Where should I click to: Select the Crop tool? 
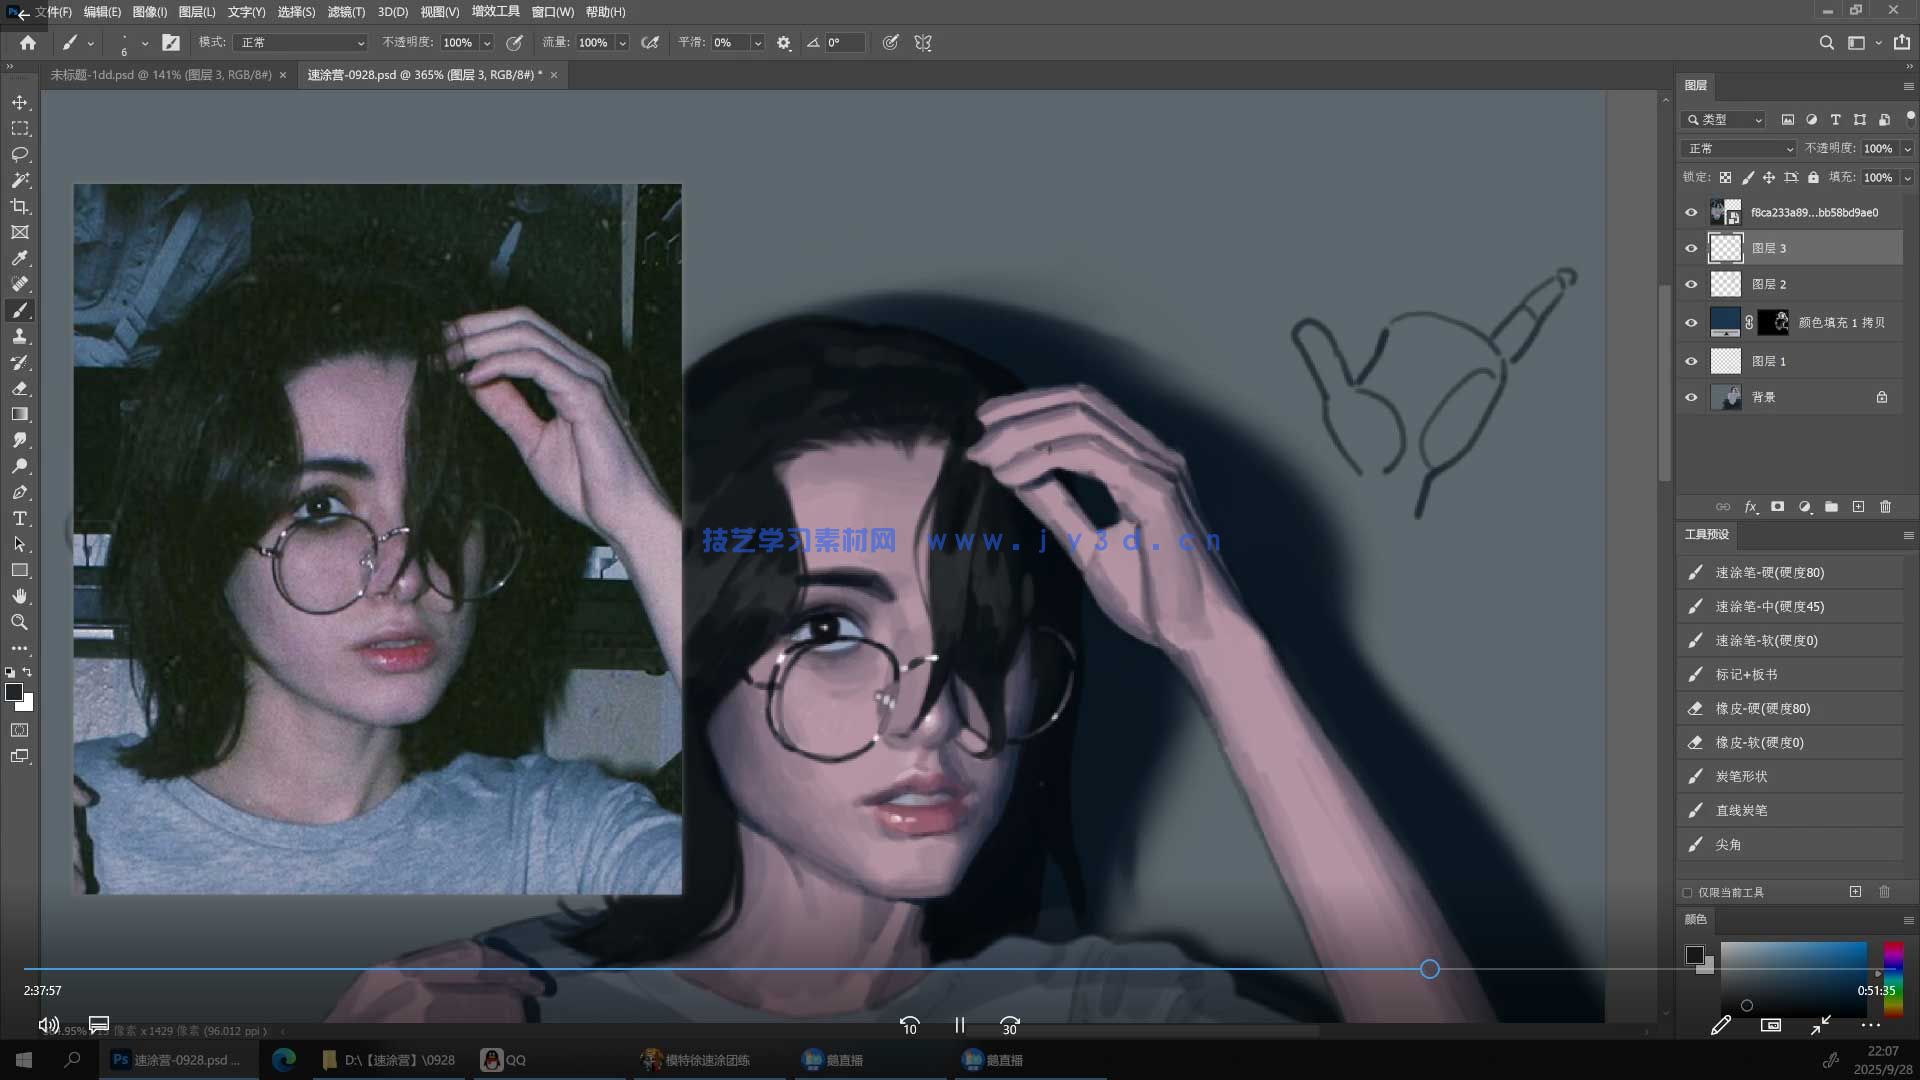tap(19, 206)
